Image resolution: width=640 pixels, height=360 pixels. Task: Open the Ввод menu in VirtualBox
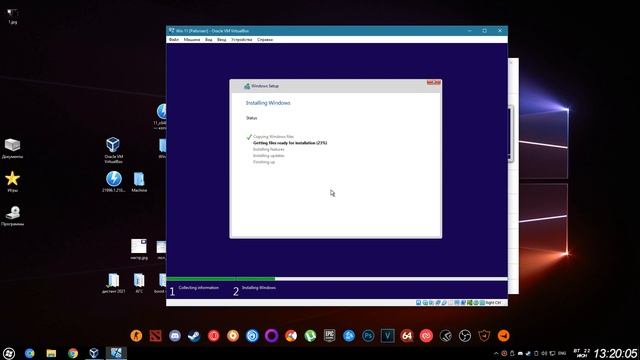pos(221,40)
